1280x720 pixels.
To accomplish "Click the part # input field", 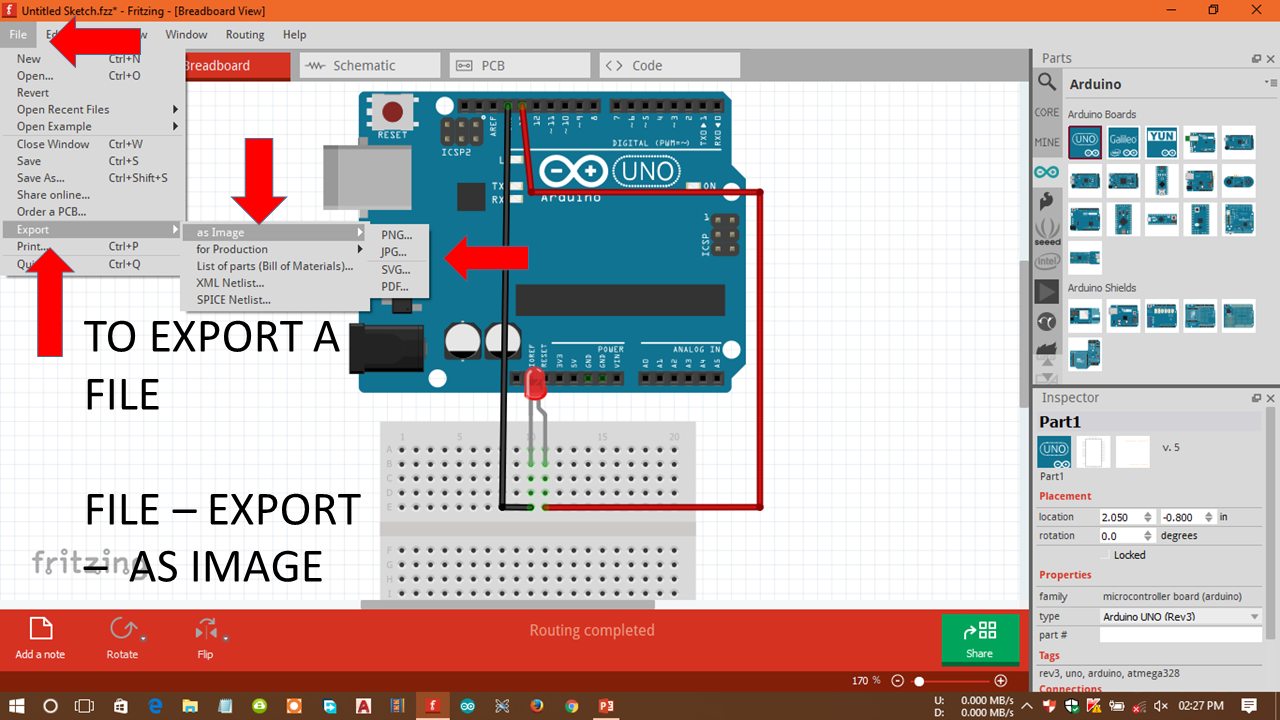I will [1180, 635].
